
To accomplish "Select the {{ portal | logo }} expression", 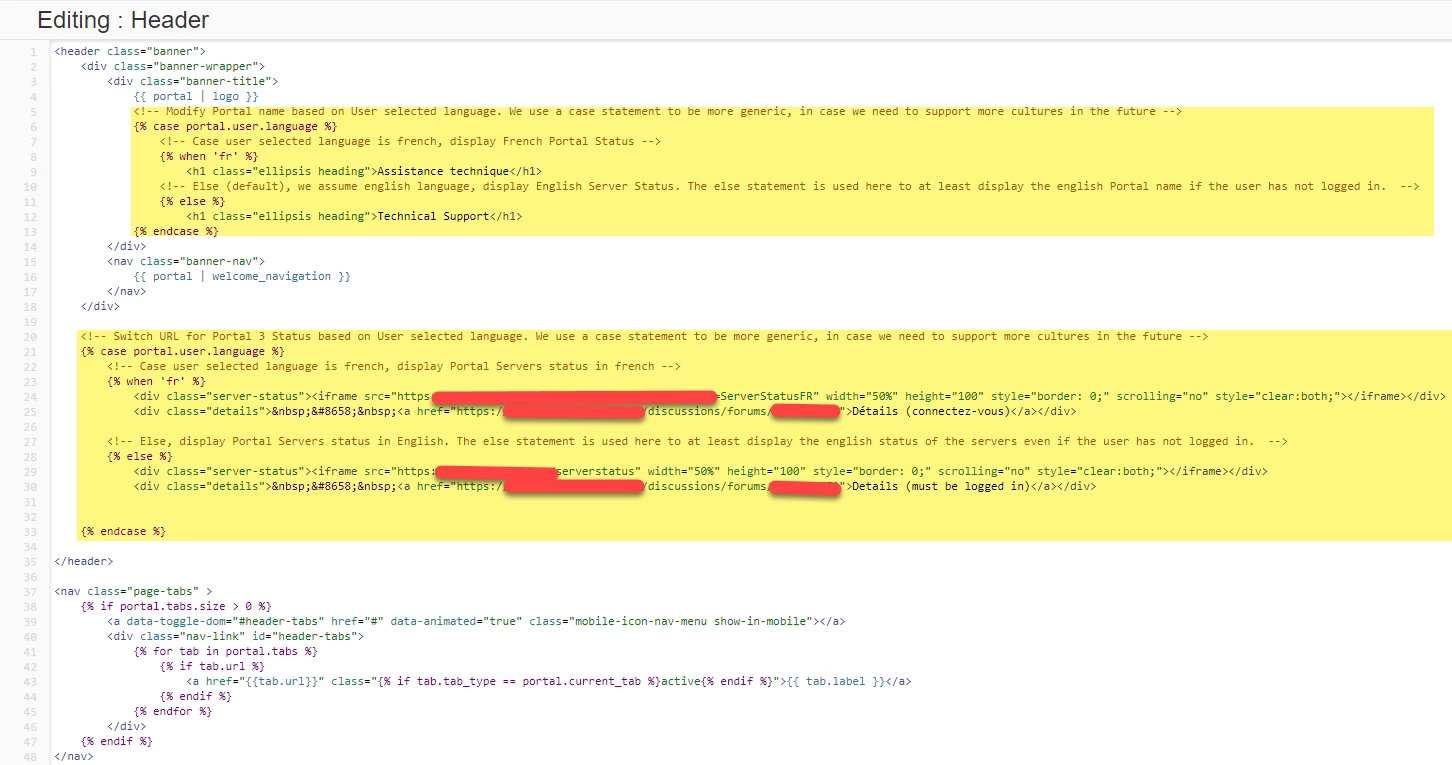I will click(x=196, y=96).
